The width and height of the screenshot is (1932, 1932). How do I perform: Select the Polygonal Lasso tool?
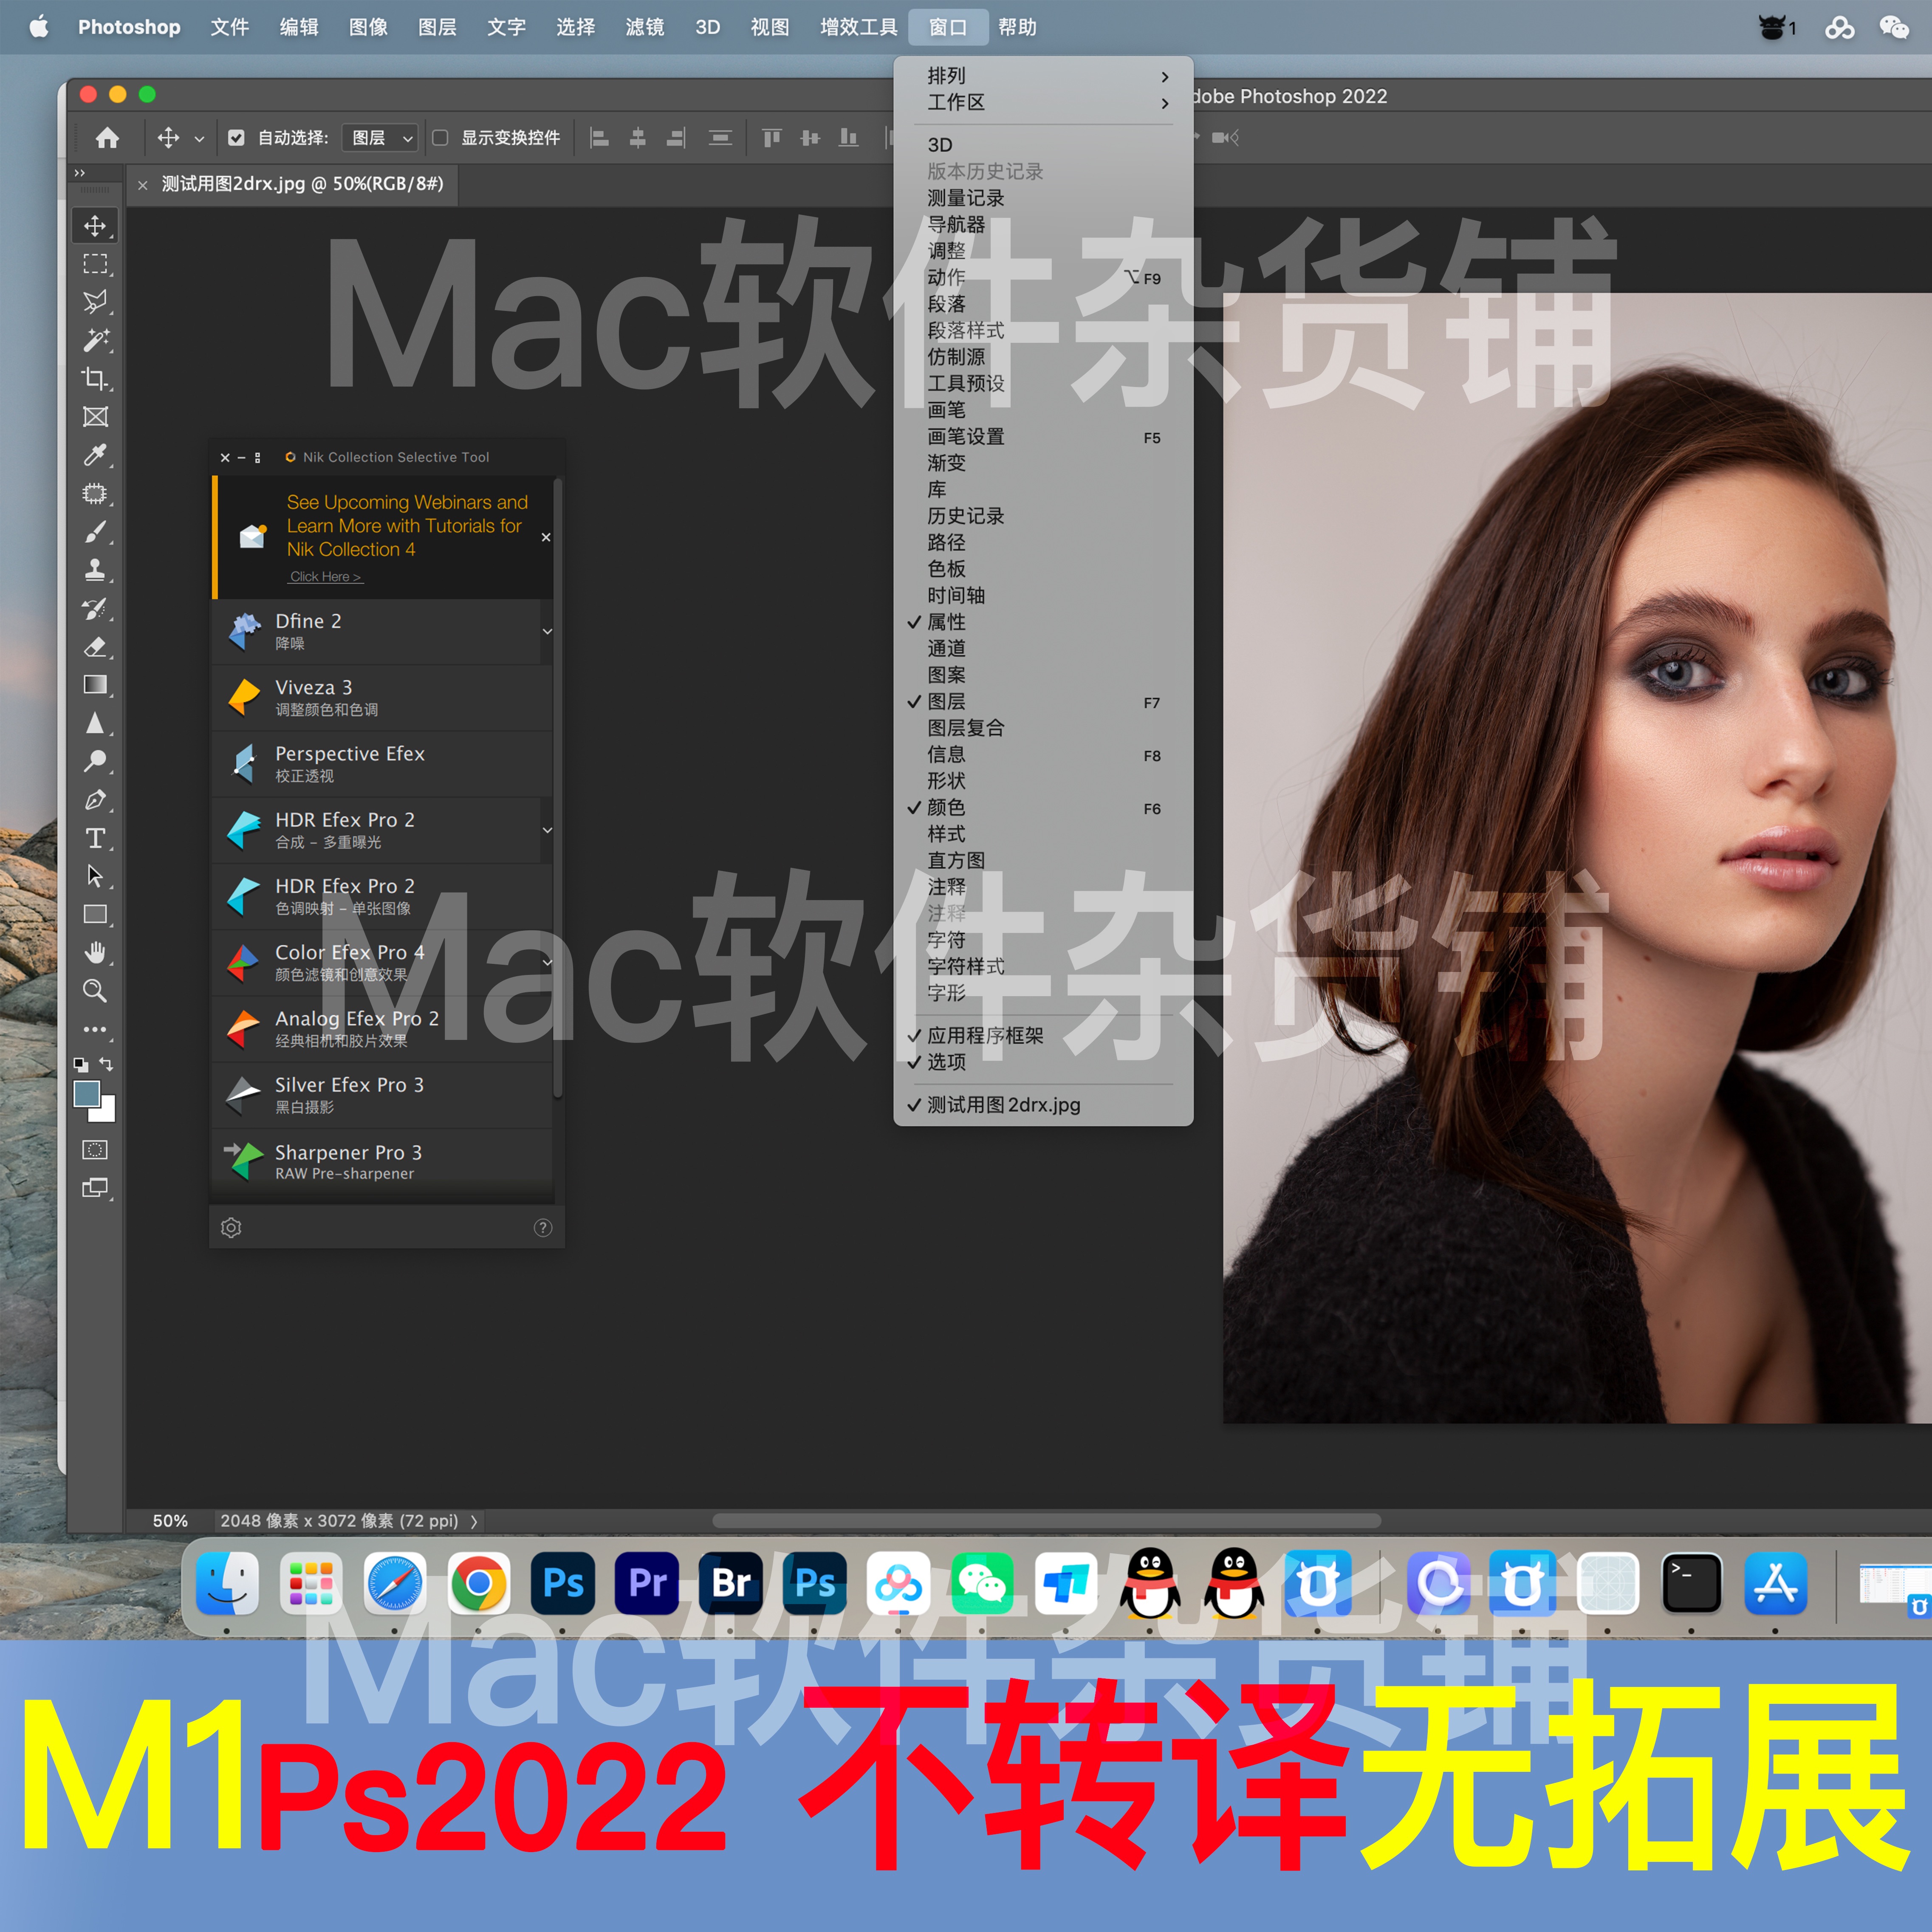(95, 302)
